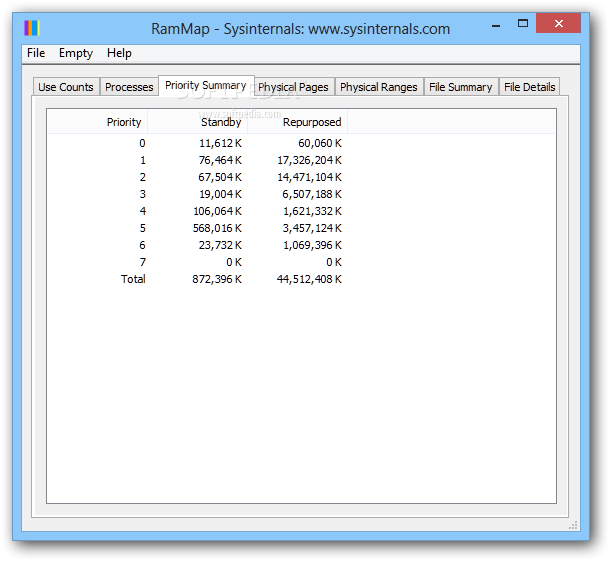The image size is (610, 561).
Task: Select Standby value 568,016 K
Action: click(x=217, y=228)
